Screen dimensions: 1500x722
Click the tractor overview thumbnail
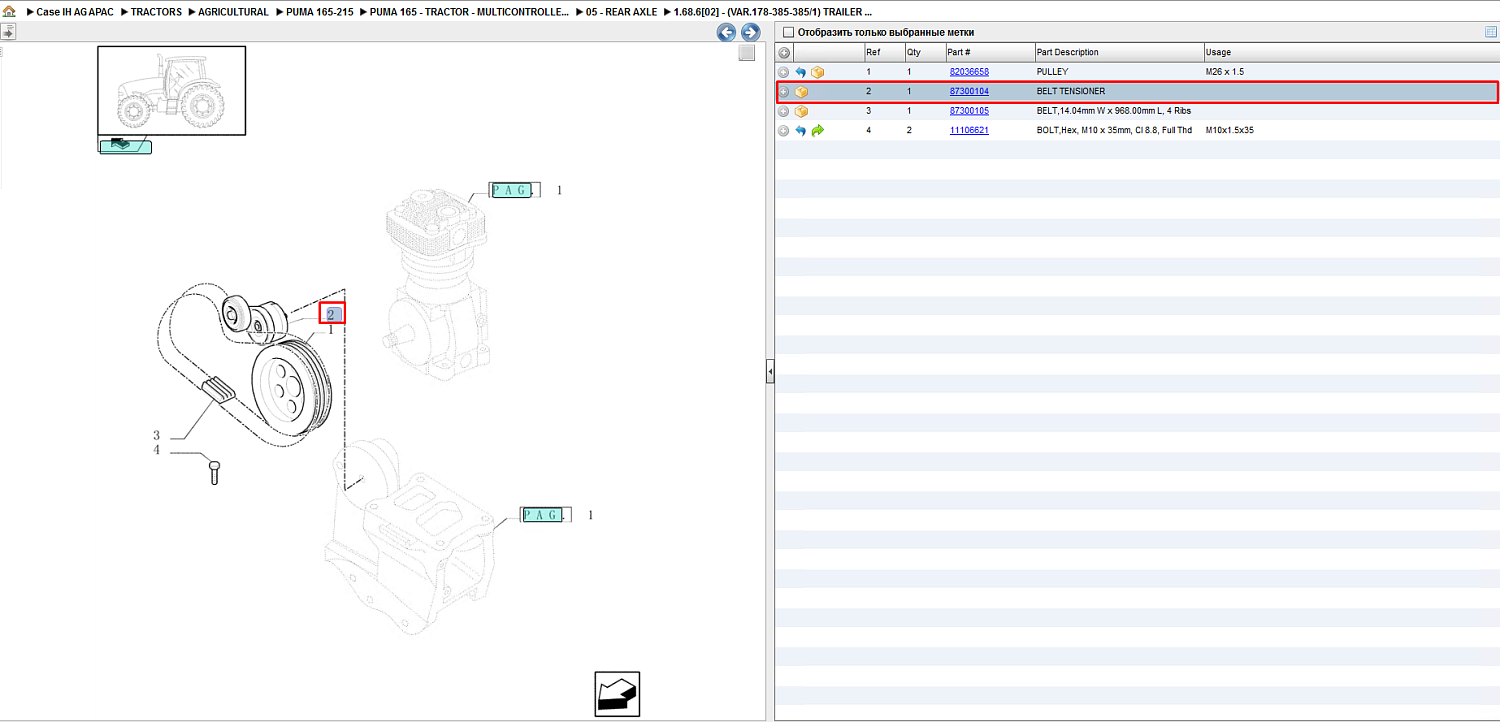coord(171,90)
